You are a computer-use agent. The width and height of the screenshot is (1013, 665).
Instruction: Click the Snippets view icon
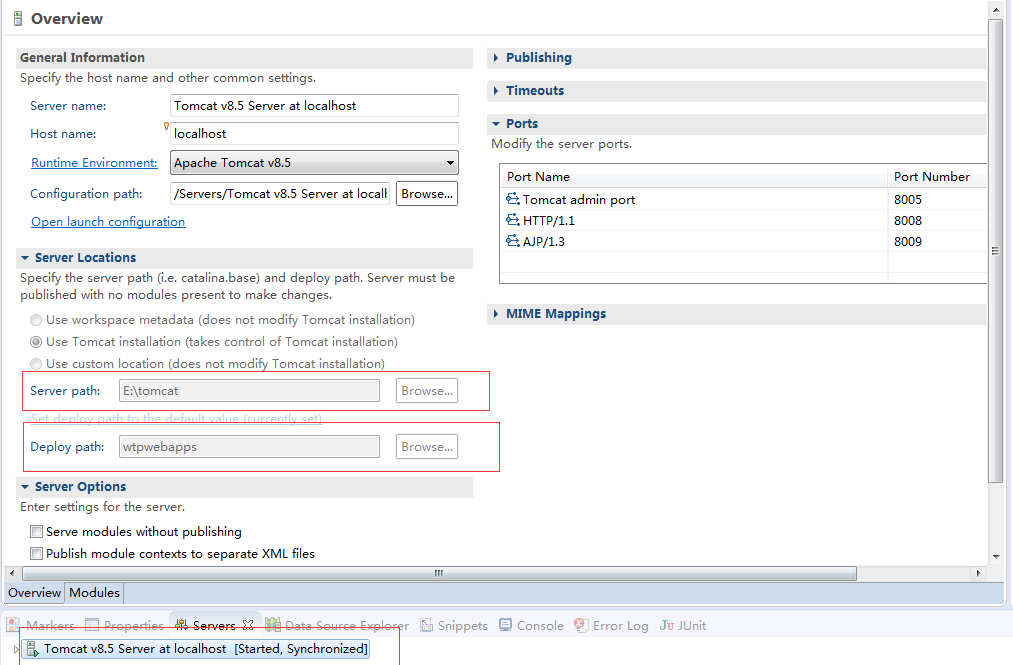[x=426, y=625]
